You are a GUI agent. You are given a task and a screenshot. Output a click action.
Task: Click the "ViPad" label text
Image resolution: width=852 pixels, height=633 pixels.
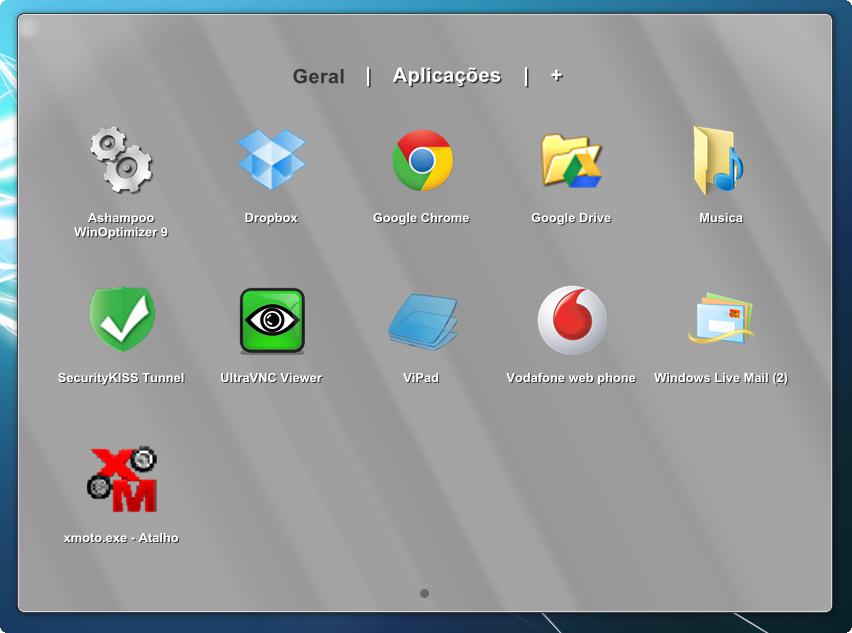tap(421, 378)
